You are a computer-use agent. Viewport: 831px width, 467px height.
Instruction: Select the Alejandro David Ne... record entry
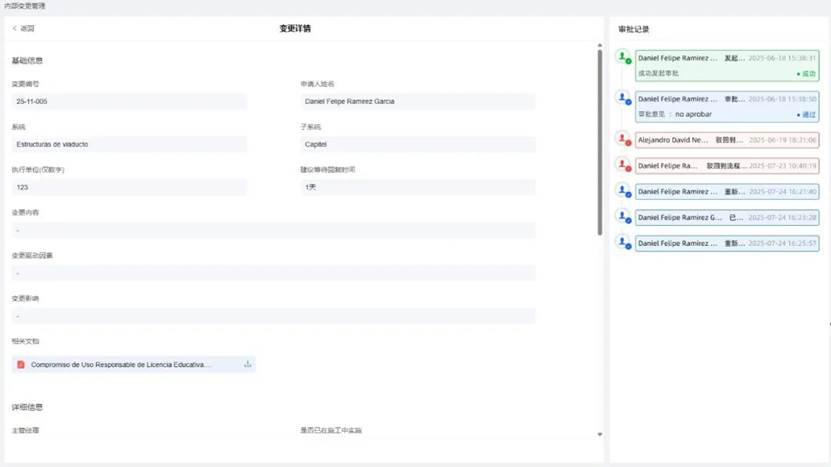[x=727, y=140]
